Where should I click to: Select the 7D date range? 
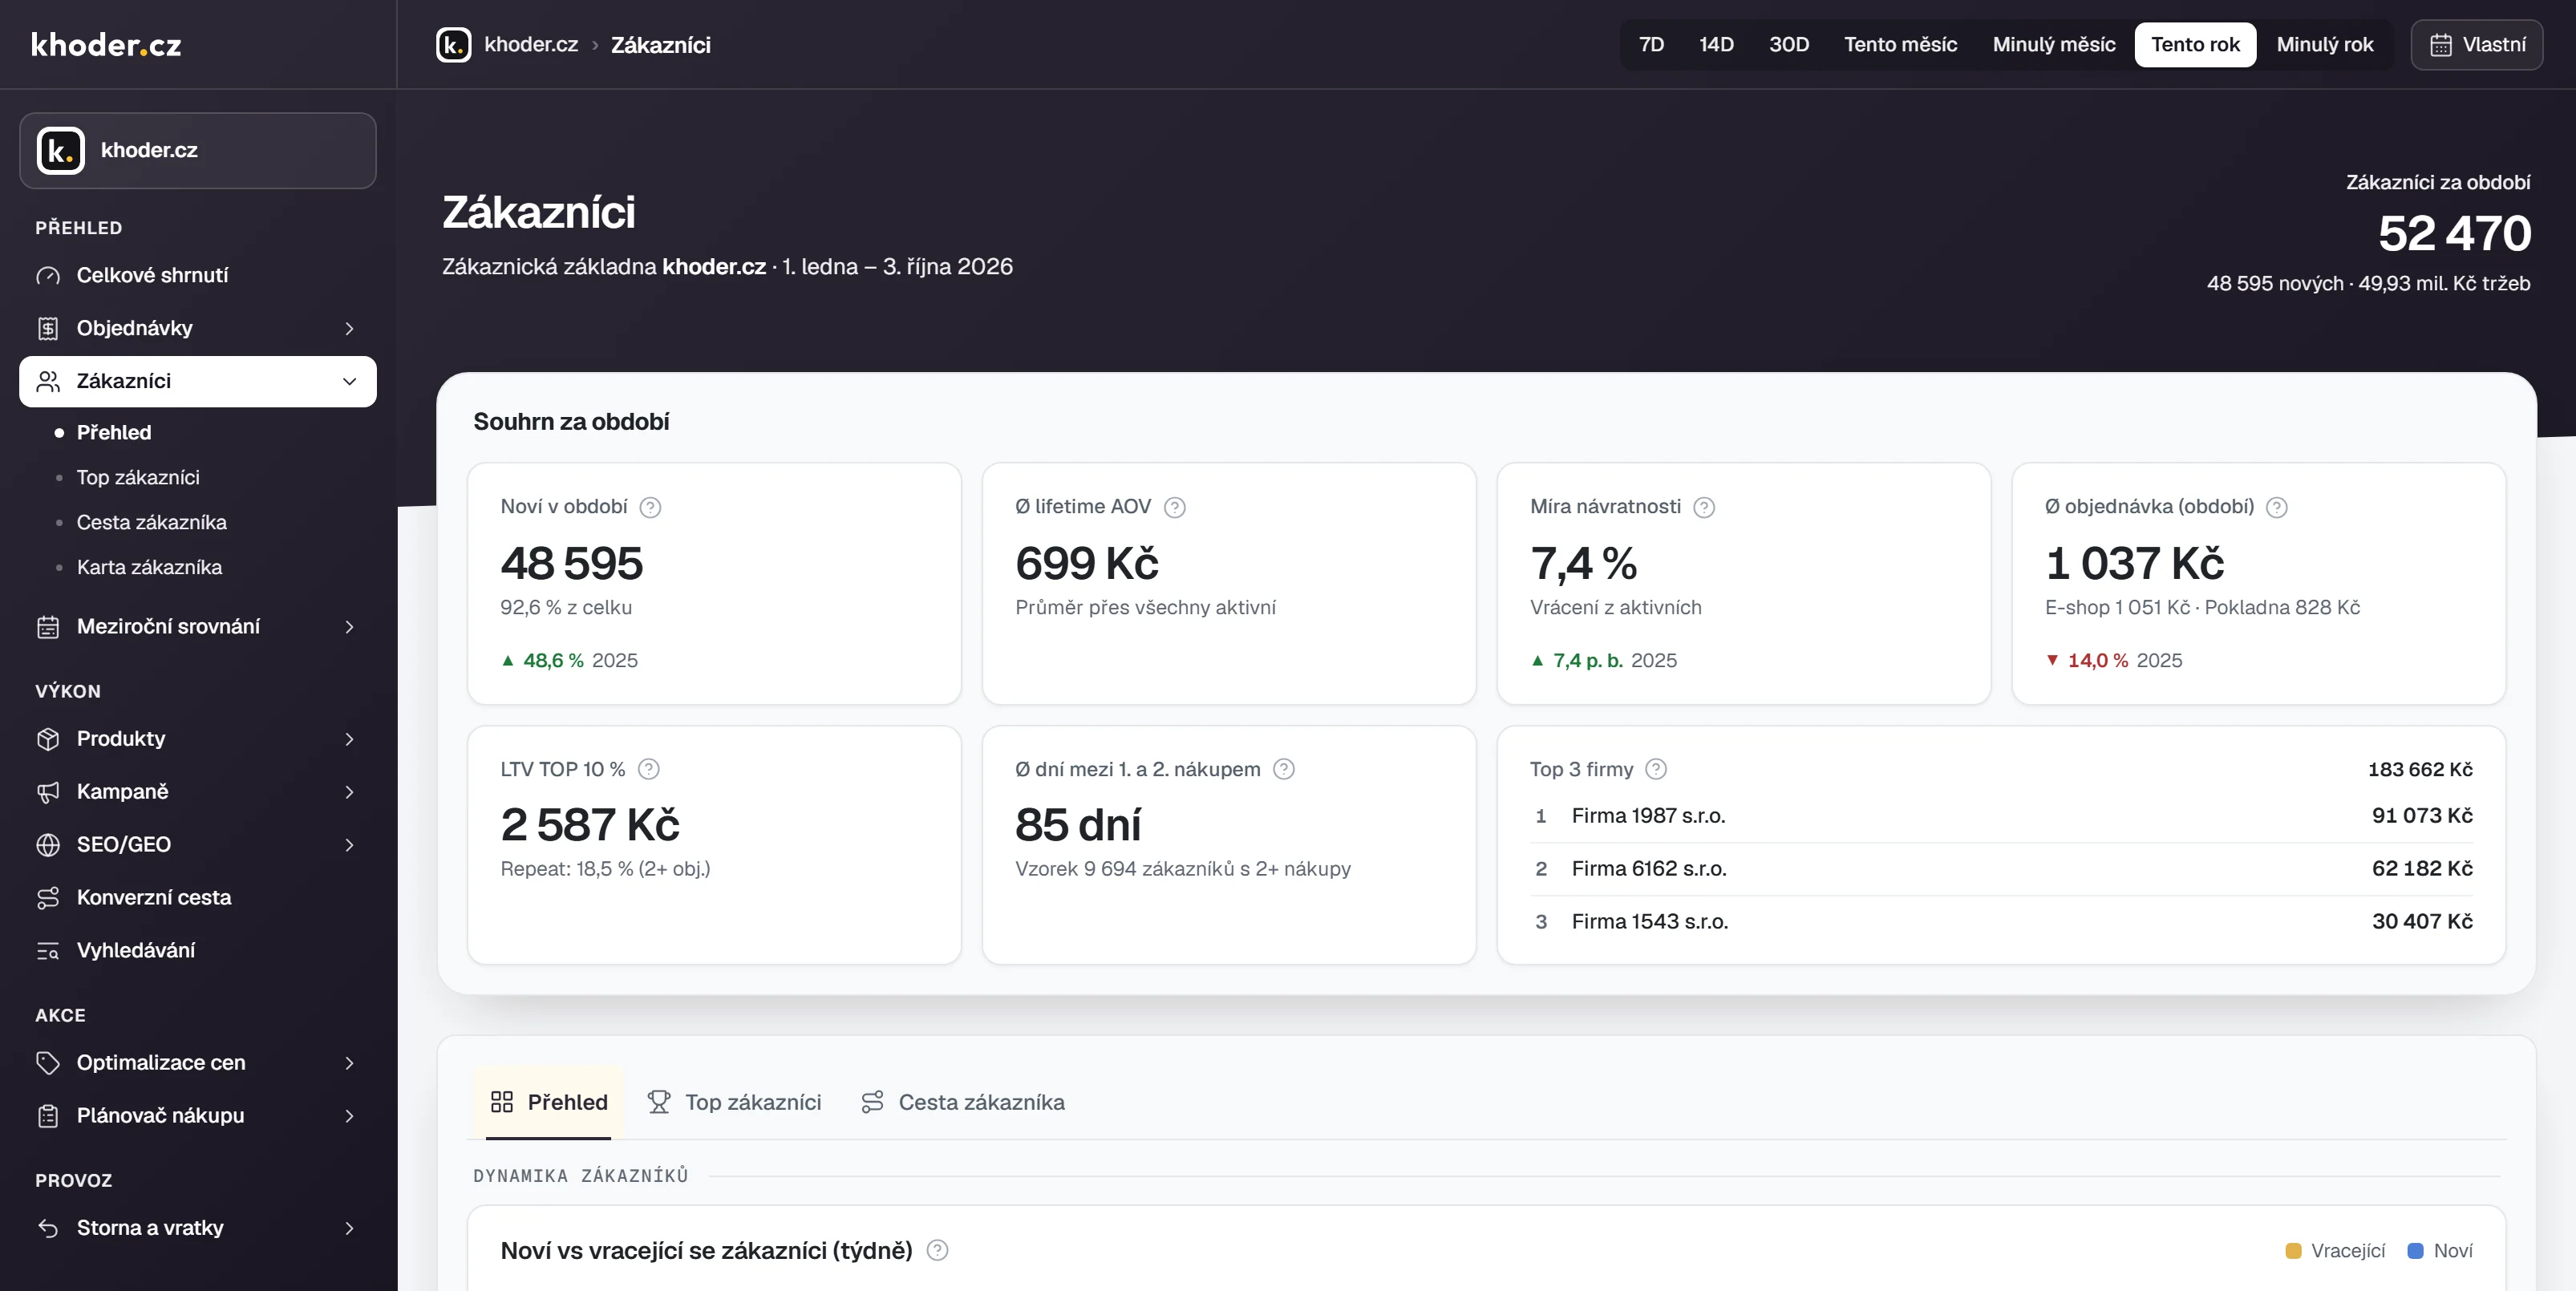point(1651,45)
